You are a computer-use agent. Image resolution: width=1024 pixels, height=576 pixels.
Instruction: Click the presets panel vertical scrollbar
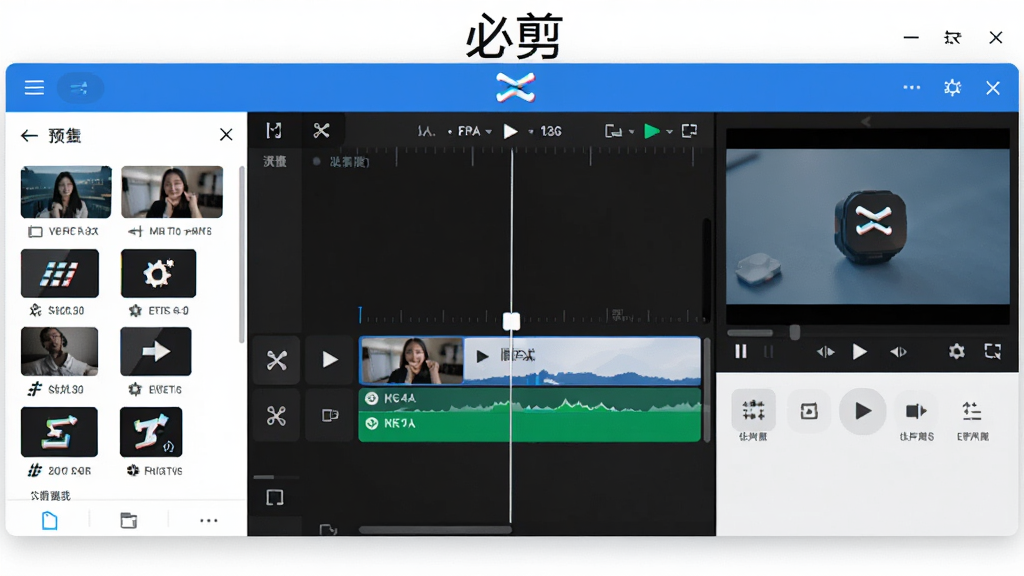pos(242,255)
